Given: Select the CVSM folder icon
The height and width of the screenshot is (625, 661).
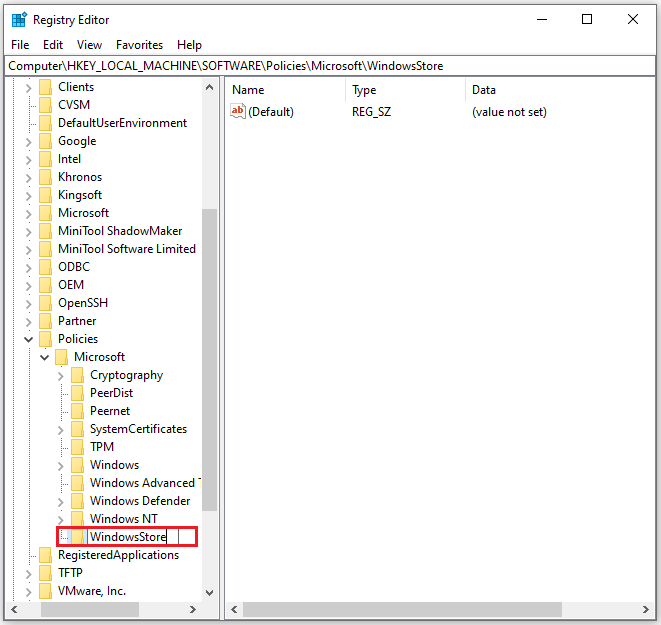Looking at the screenshot, I should pyautogui.click(x=45, y=105).
